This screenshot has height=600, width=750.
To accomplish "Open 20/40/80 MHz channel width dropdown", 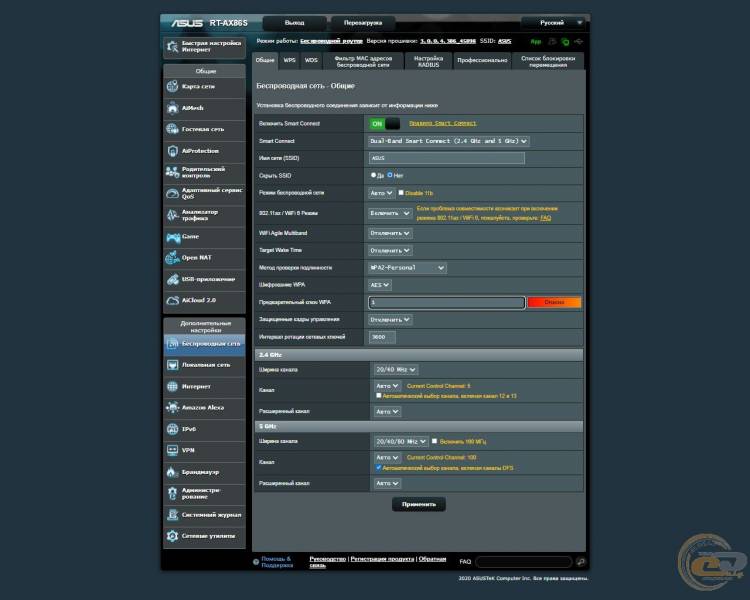I will click(401, 441).
